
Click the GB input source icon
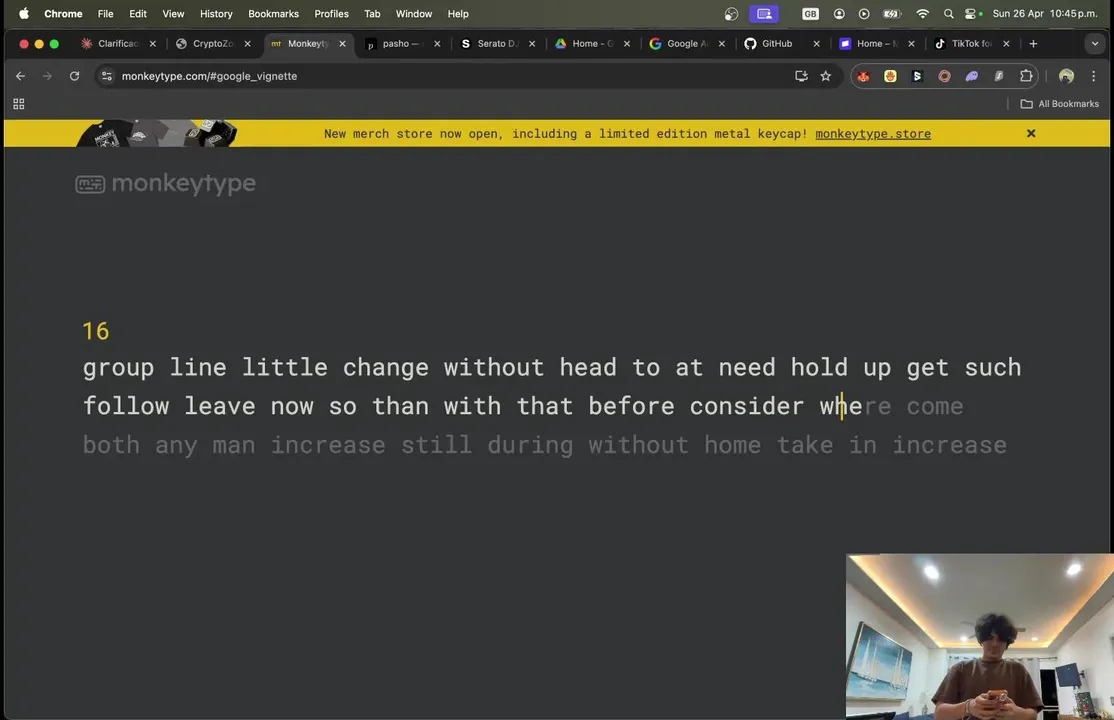811,14
